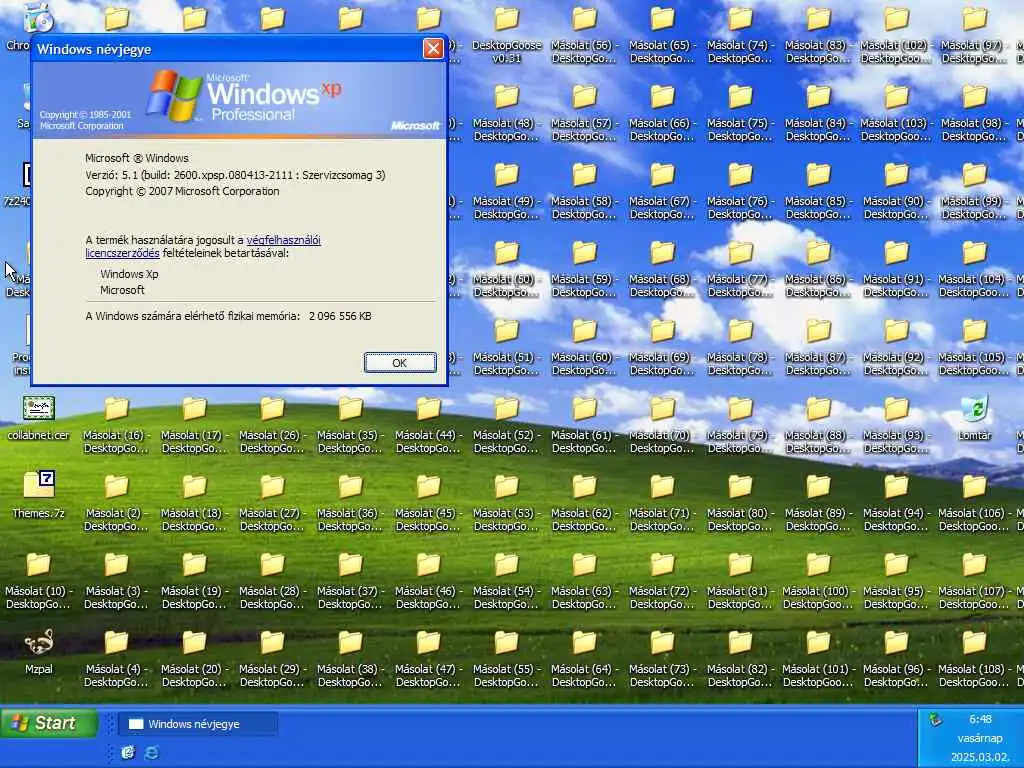The width and height of the screenshot is (1024, 768).
Task: Select the DesktopGoose v0.31 folder
Action: point(507,20)
